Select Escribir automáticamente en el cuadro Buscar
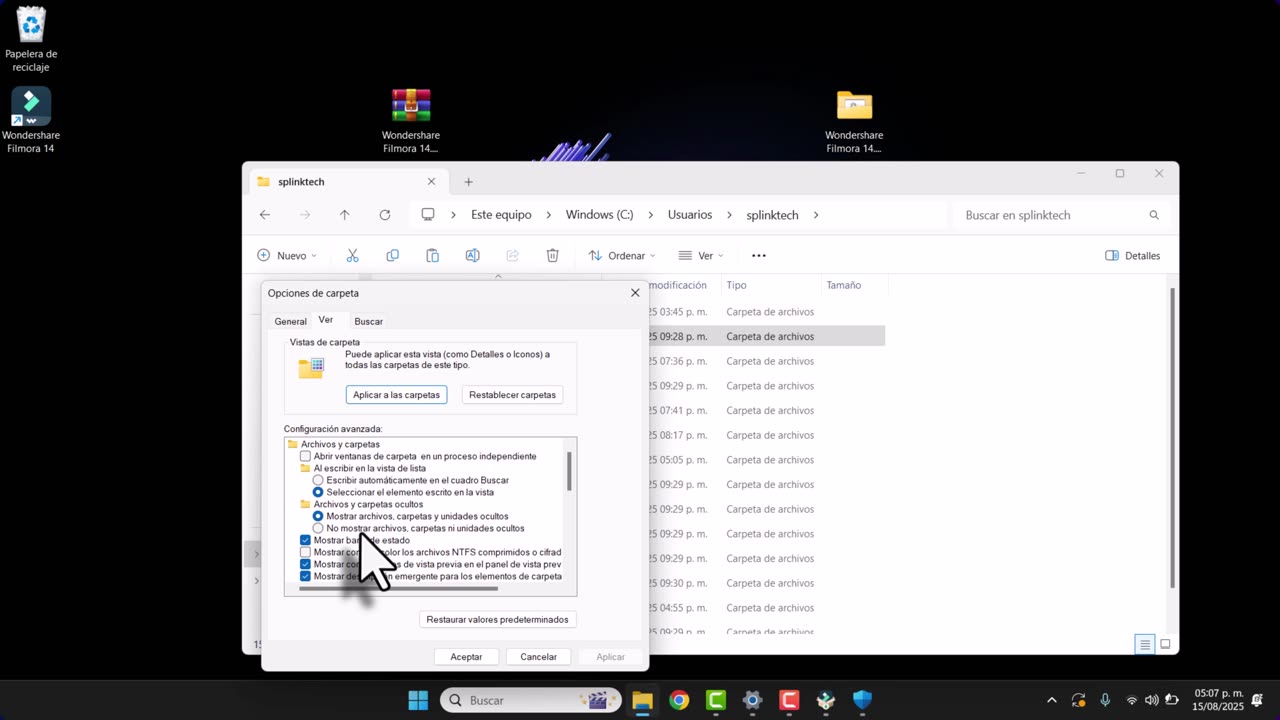Screen dimensions: 1280x720 click(x=318, y=480)
